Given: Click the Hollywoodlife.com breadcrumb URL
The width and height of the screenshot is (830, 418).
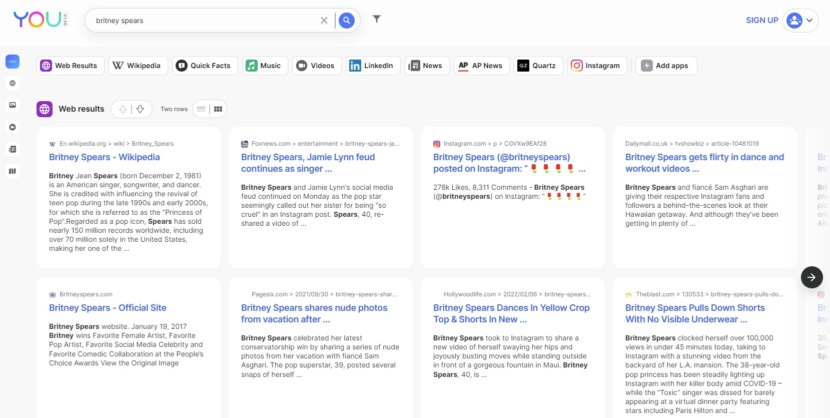Looking at the screenshot, I should [517, 295].
